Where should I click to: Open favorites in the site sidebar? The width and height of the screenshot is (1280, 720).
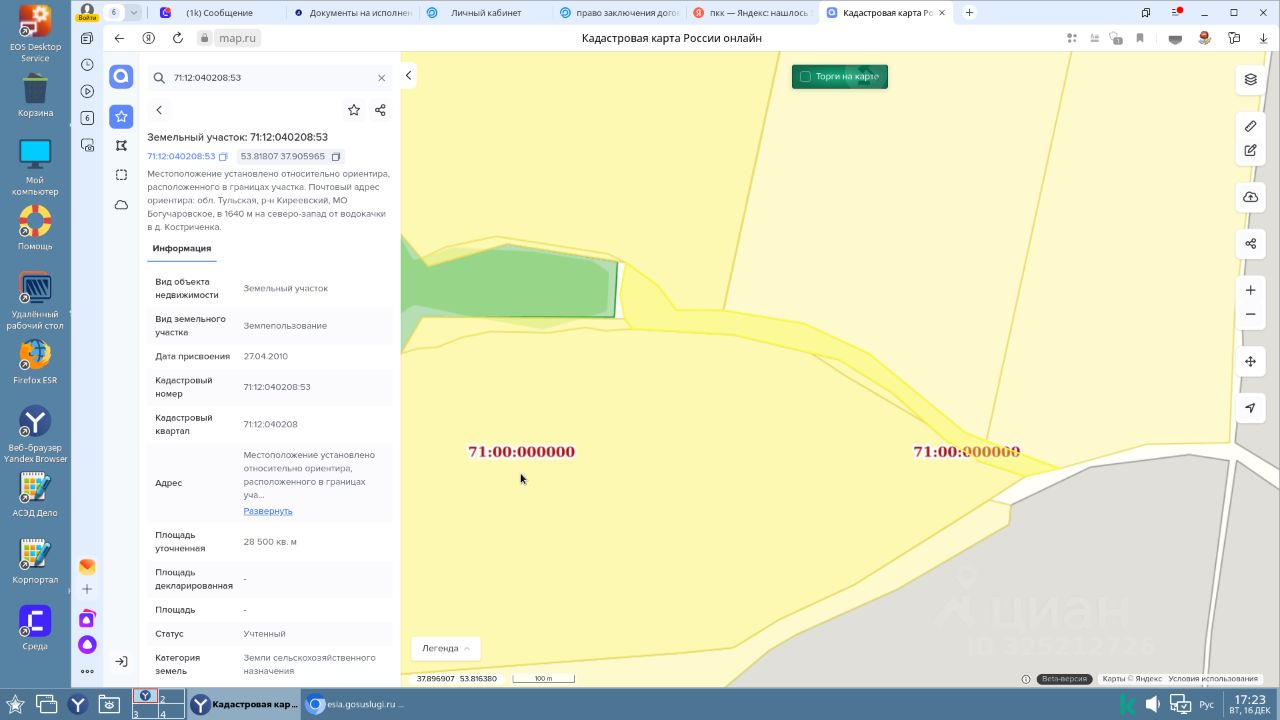[x=121, y=116]
